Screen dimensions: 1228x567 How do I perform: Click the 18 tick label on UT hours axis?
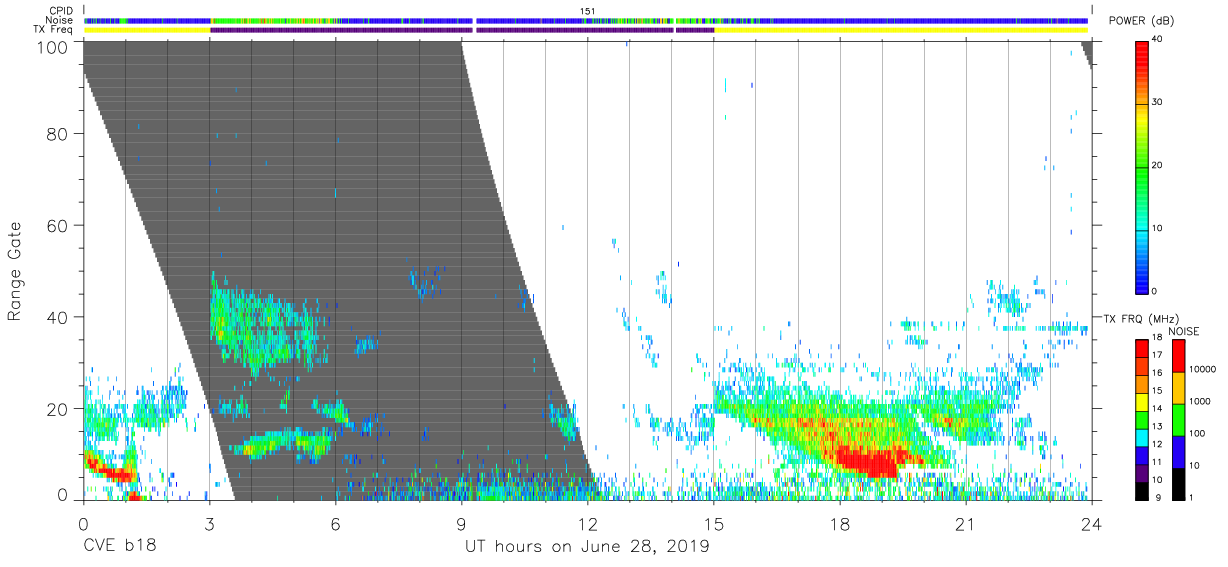point(840,524)
